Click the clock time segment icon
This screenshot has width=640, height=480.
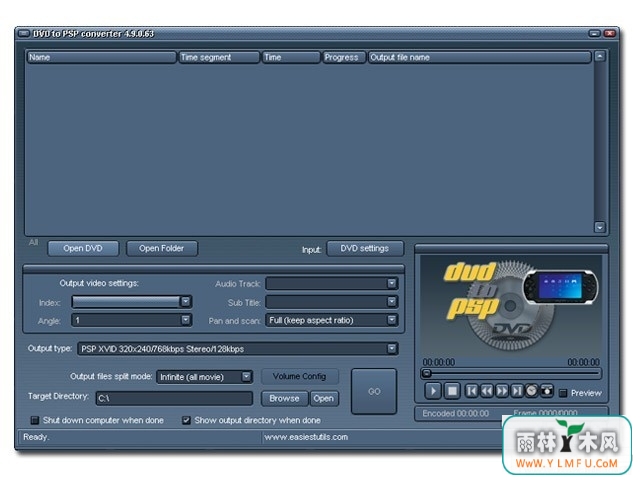(531, 391)
